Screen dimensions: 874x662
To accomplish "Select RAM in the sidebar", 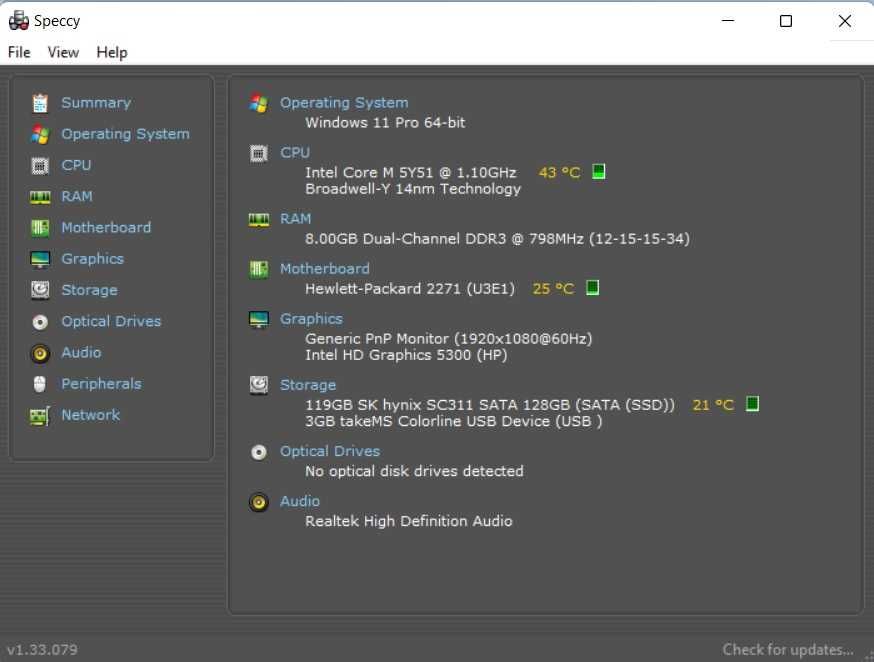I will (77, 197).
